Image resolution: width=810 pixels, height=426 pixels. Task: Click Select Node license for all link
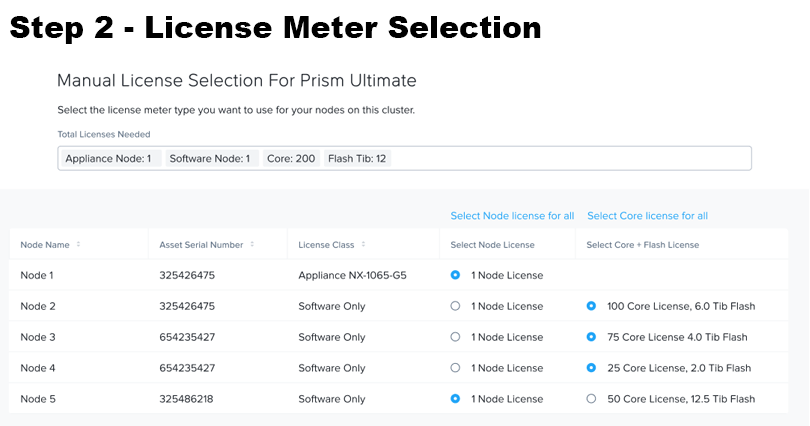tap(512, 216)
